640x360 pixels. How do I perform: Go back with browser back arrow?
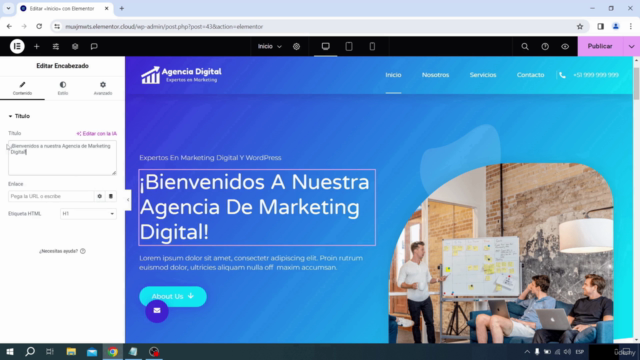9,27
